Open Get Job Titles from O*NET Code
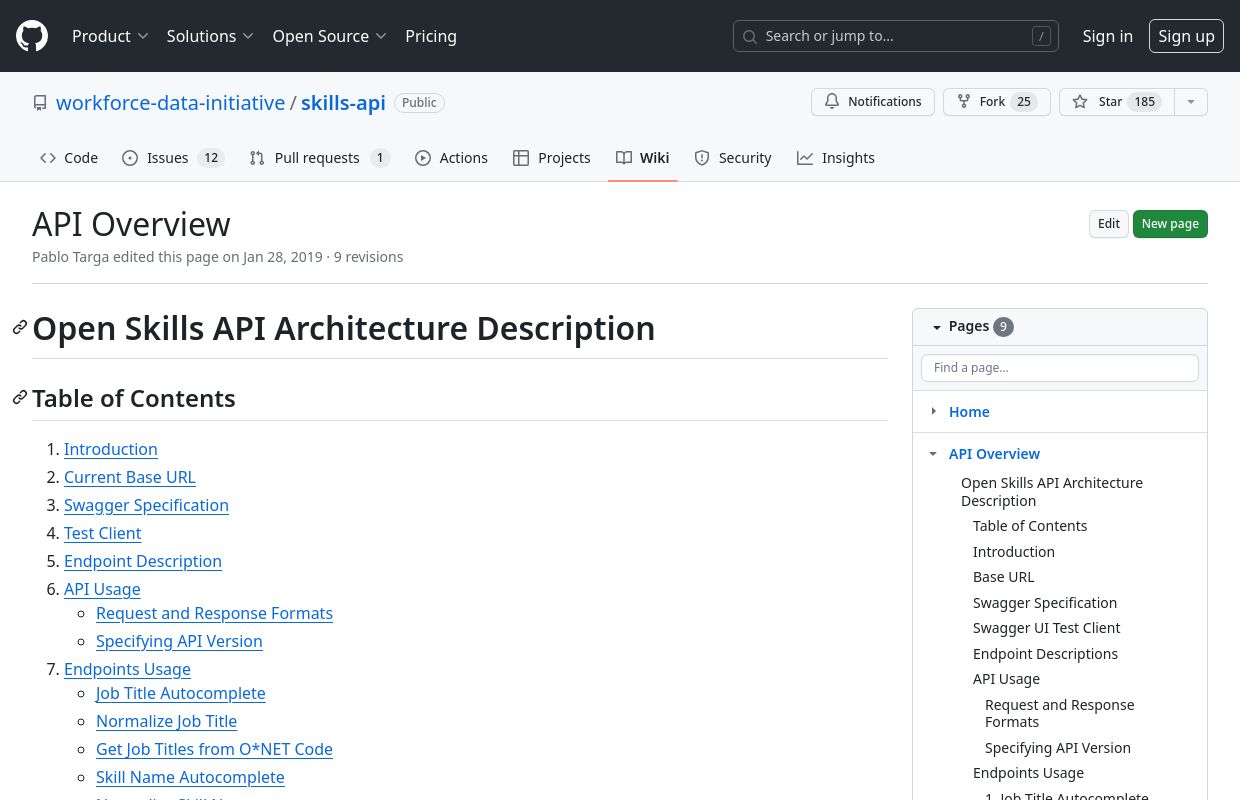Screen dimensions: 1240x800 point(214,749)
